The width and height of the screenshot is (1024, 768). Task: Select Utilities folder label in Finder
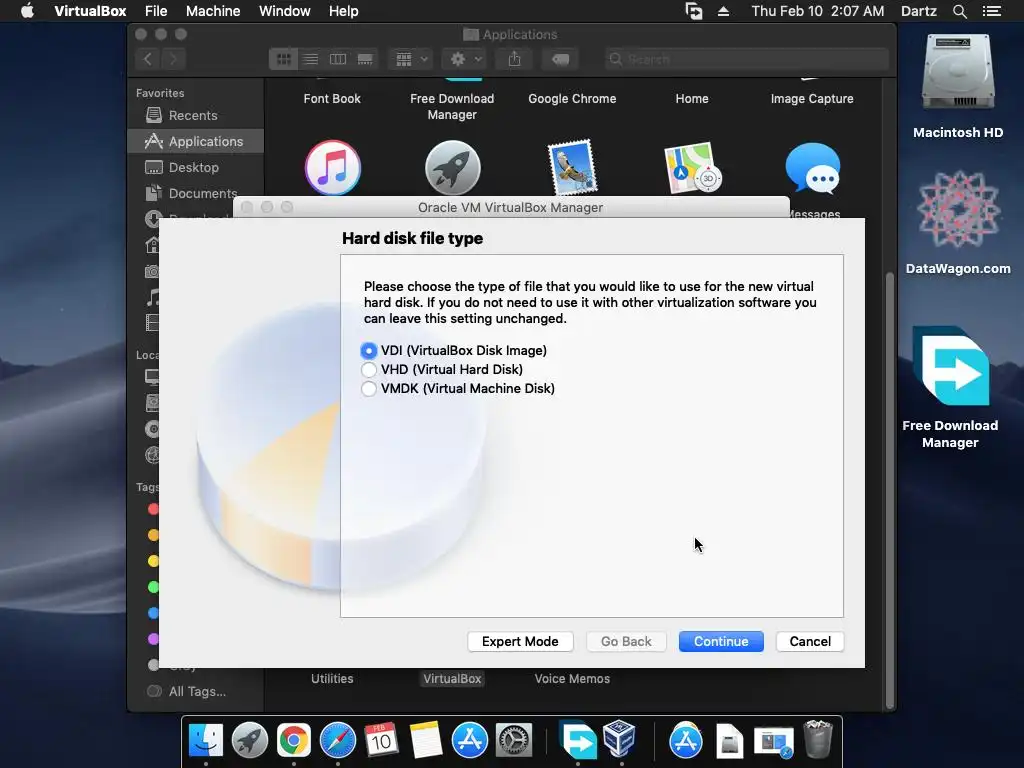(x=332, y=679)
